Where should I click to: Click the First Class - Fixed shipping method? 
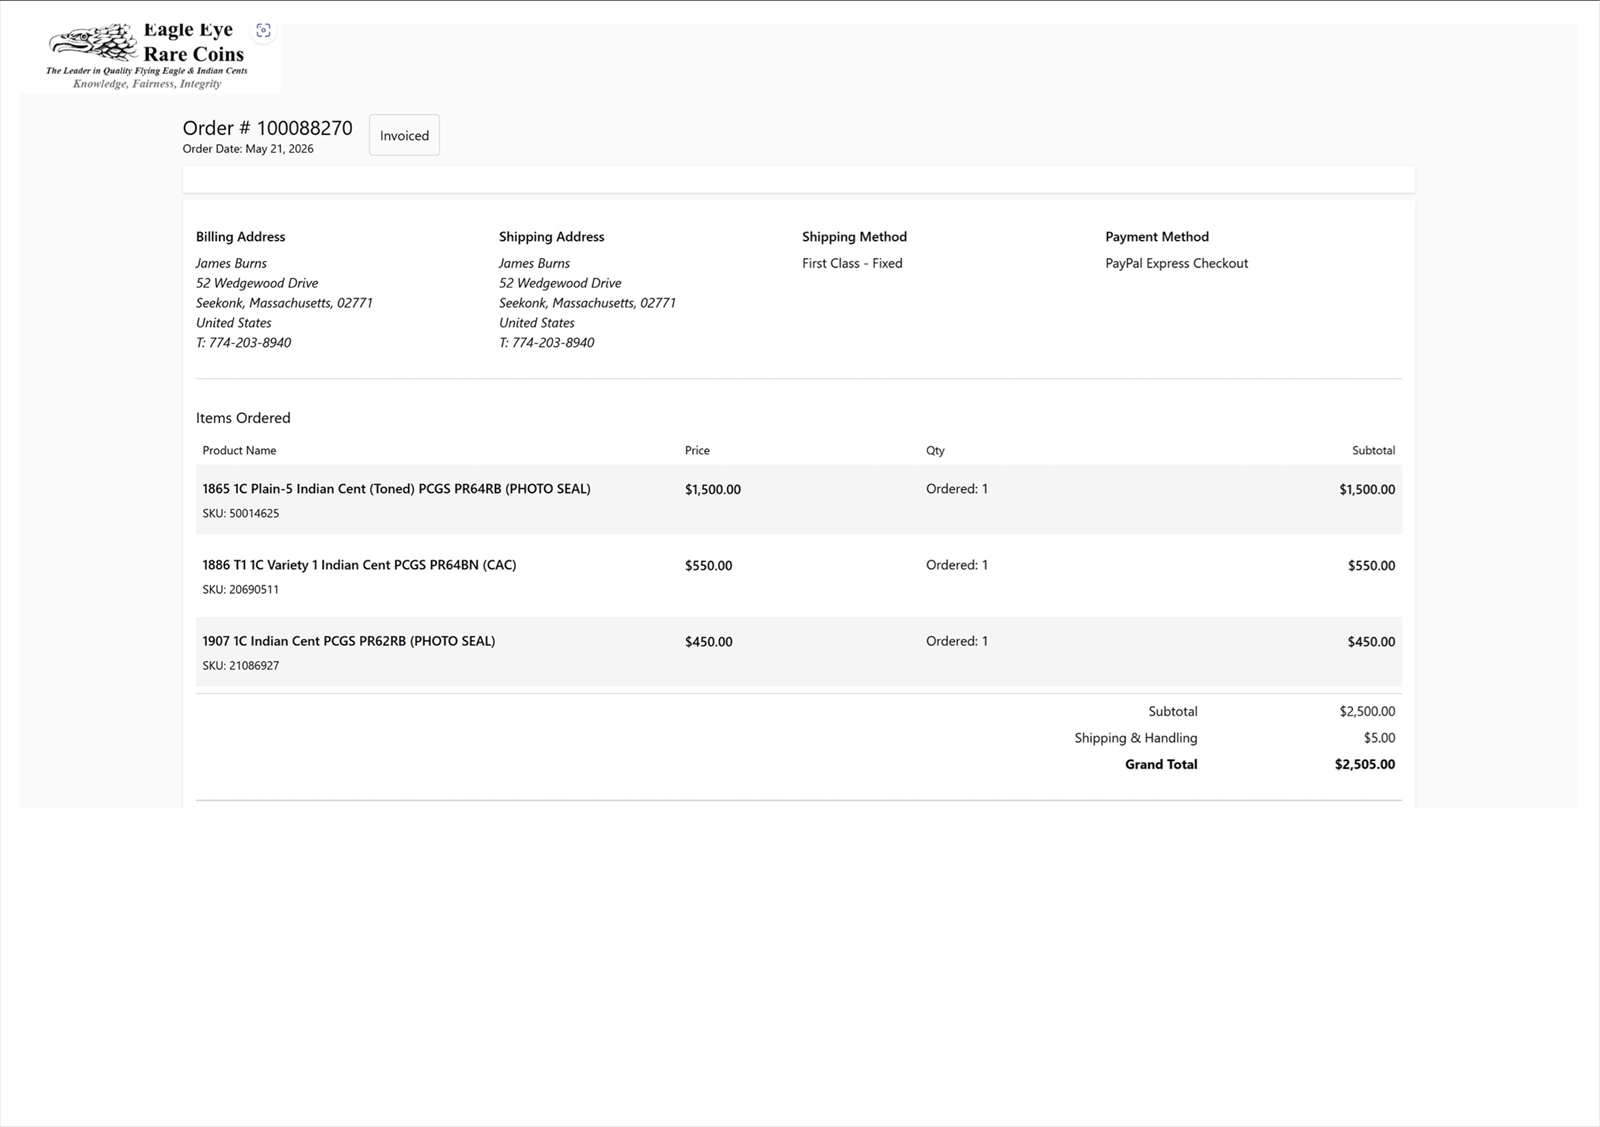click(852, 263)
